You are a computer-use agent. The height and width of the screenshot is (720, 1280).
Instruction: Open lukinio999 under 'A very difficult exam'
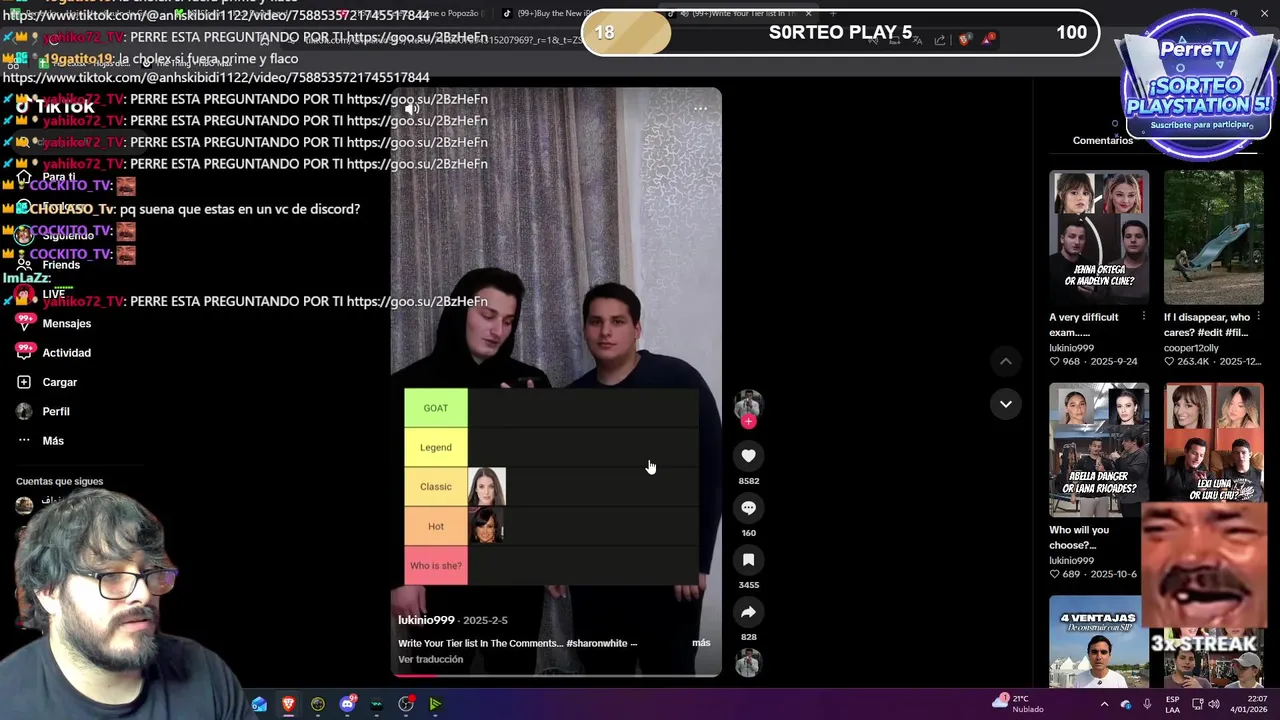tap(1071, 348)
